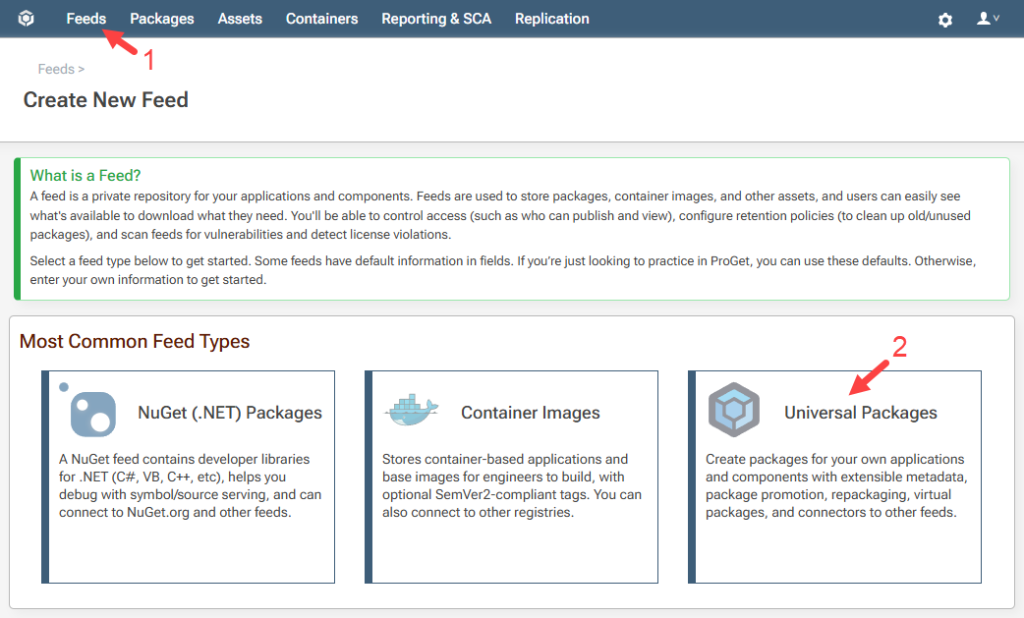Switch to the Replication section
Viewport: 1024px width, 618px height.
coord(552,19)
